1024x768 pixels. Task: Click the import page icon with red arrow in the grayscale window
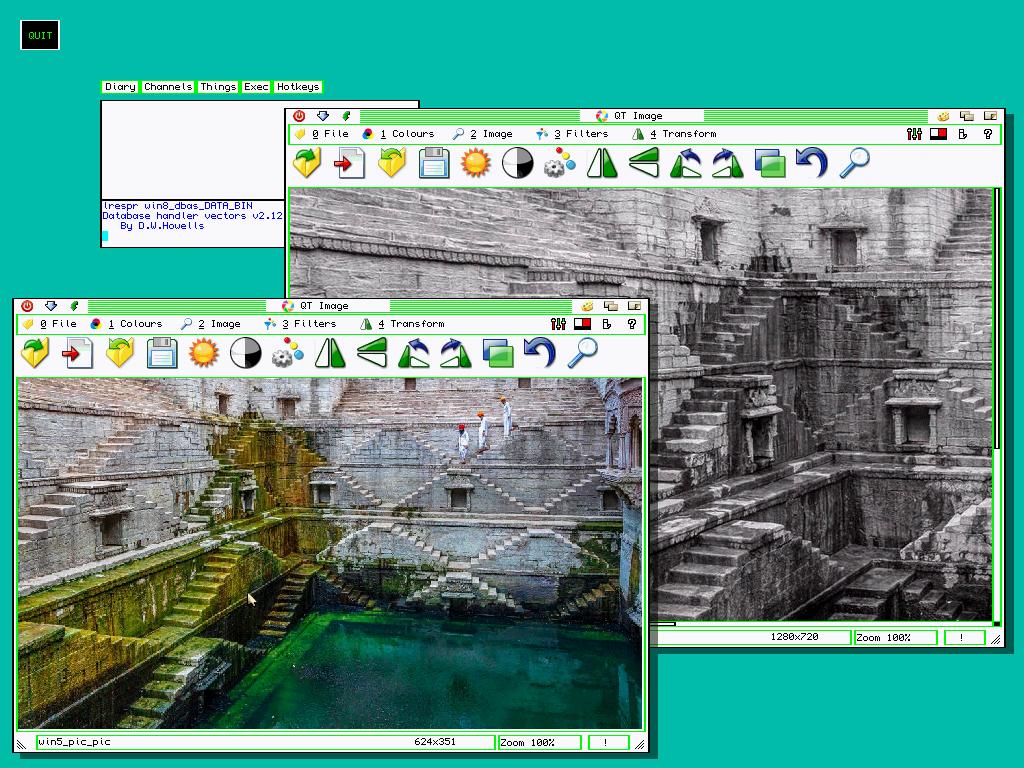[x=349, y=163]
